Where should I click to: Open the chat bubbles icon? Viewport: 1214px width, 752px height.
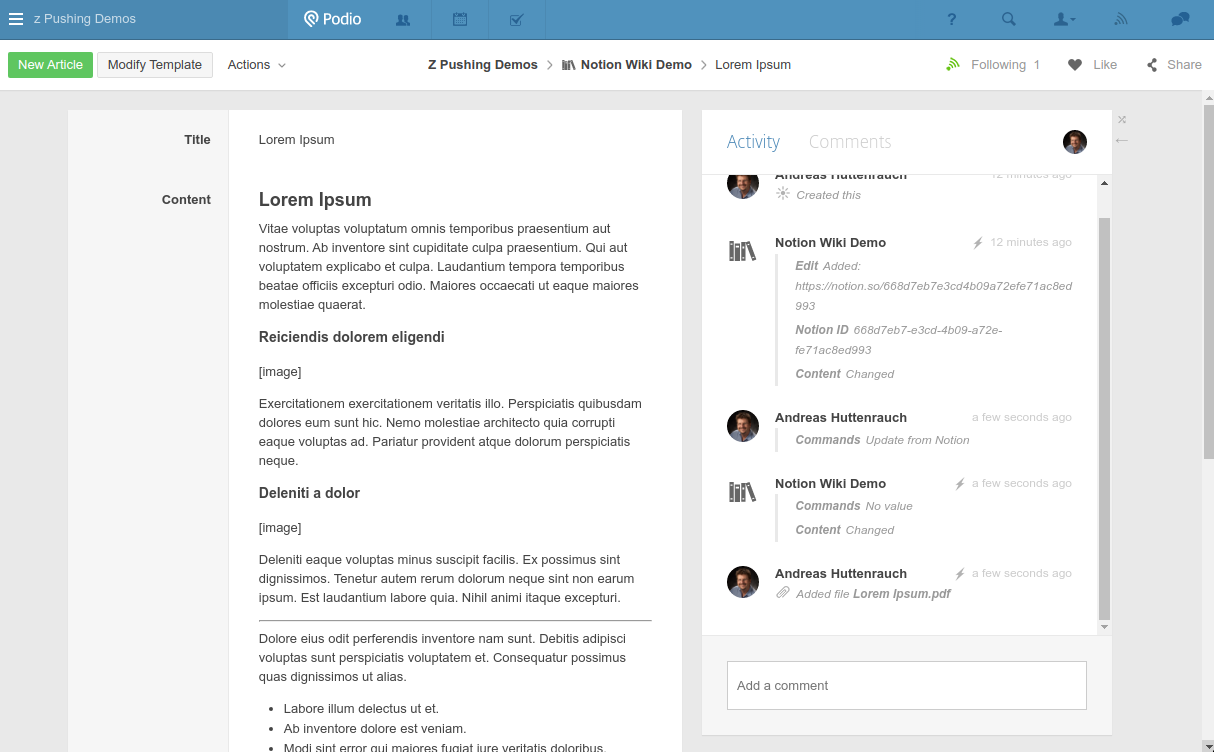(x=1180, y=19)
